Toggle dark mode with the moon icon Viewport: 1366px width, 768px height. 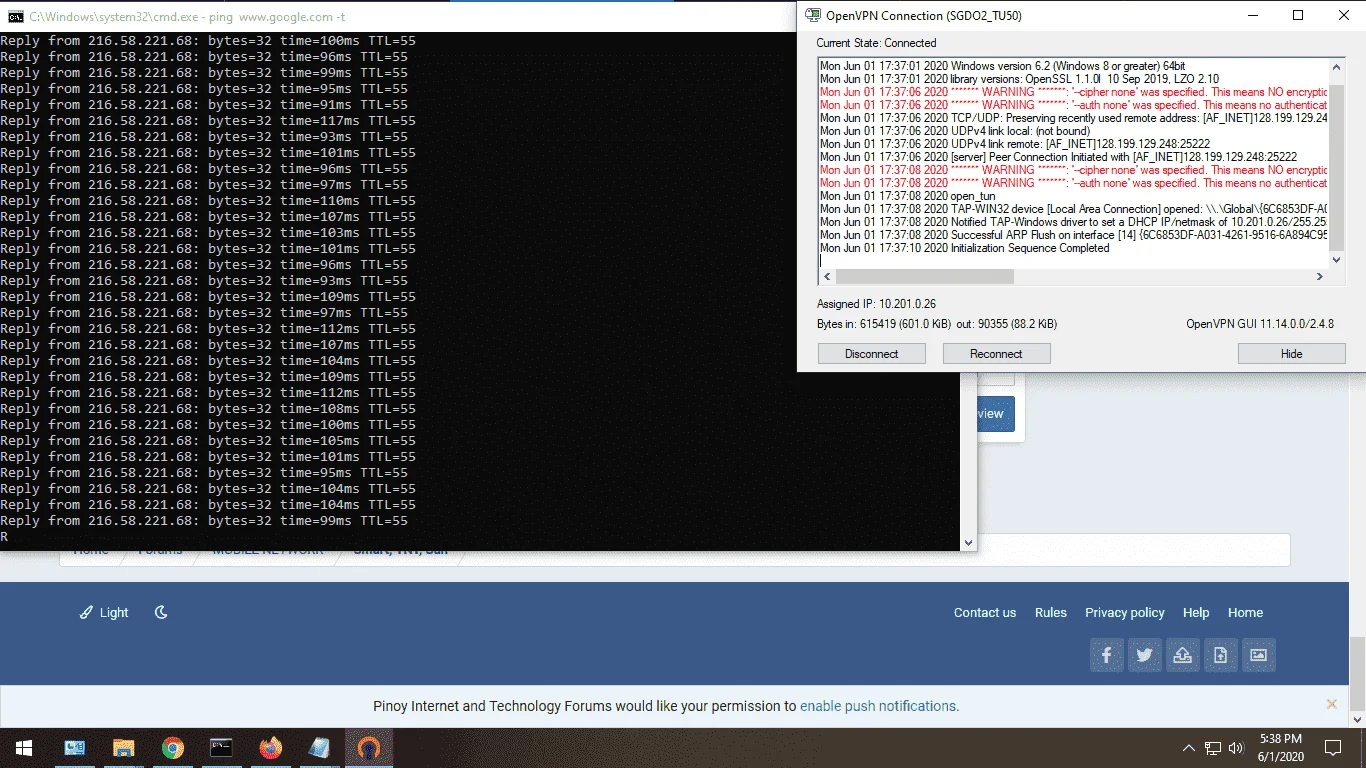pyautogui.click(x=161, y=612)
